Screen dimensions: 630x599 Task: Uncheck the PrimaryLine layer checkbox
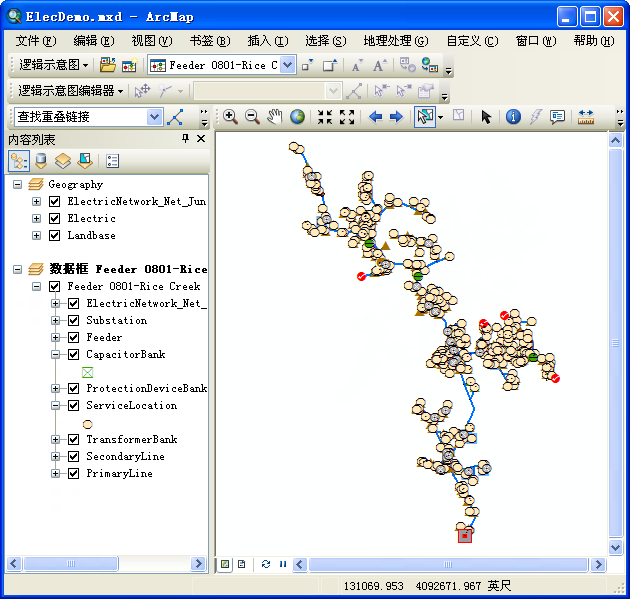click(73, 474)
